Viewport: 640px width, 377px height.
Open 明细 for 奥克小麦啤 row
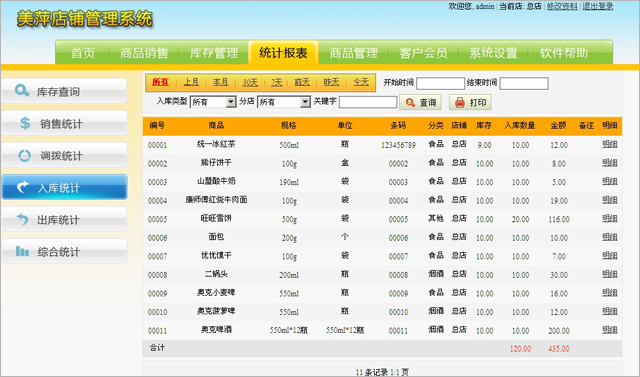(609, 293)
